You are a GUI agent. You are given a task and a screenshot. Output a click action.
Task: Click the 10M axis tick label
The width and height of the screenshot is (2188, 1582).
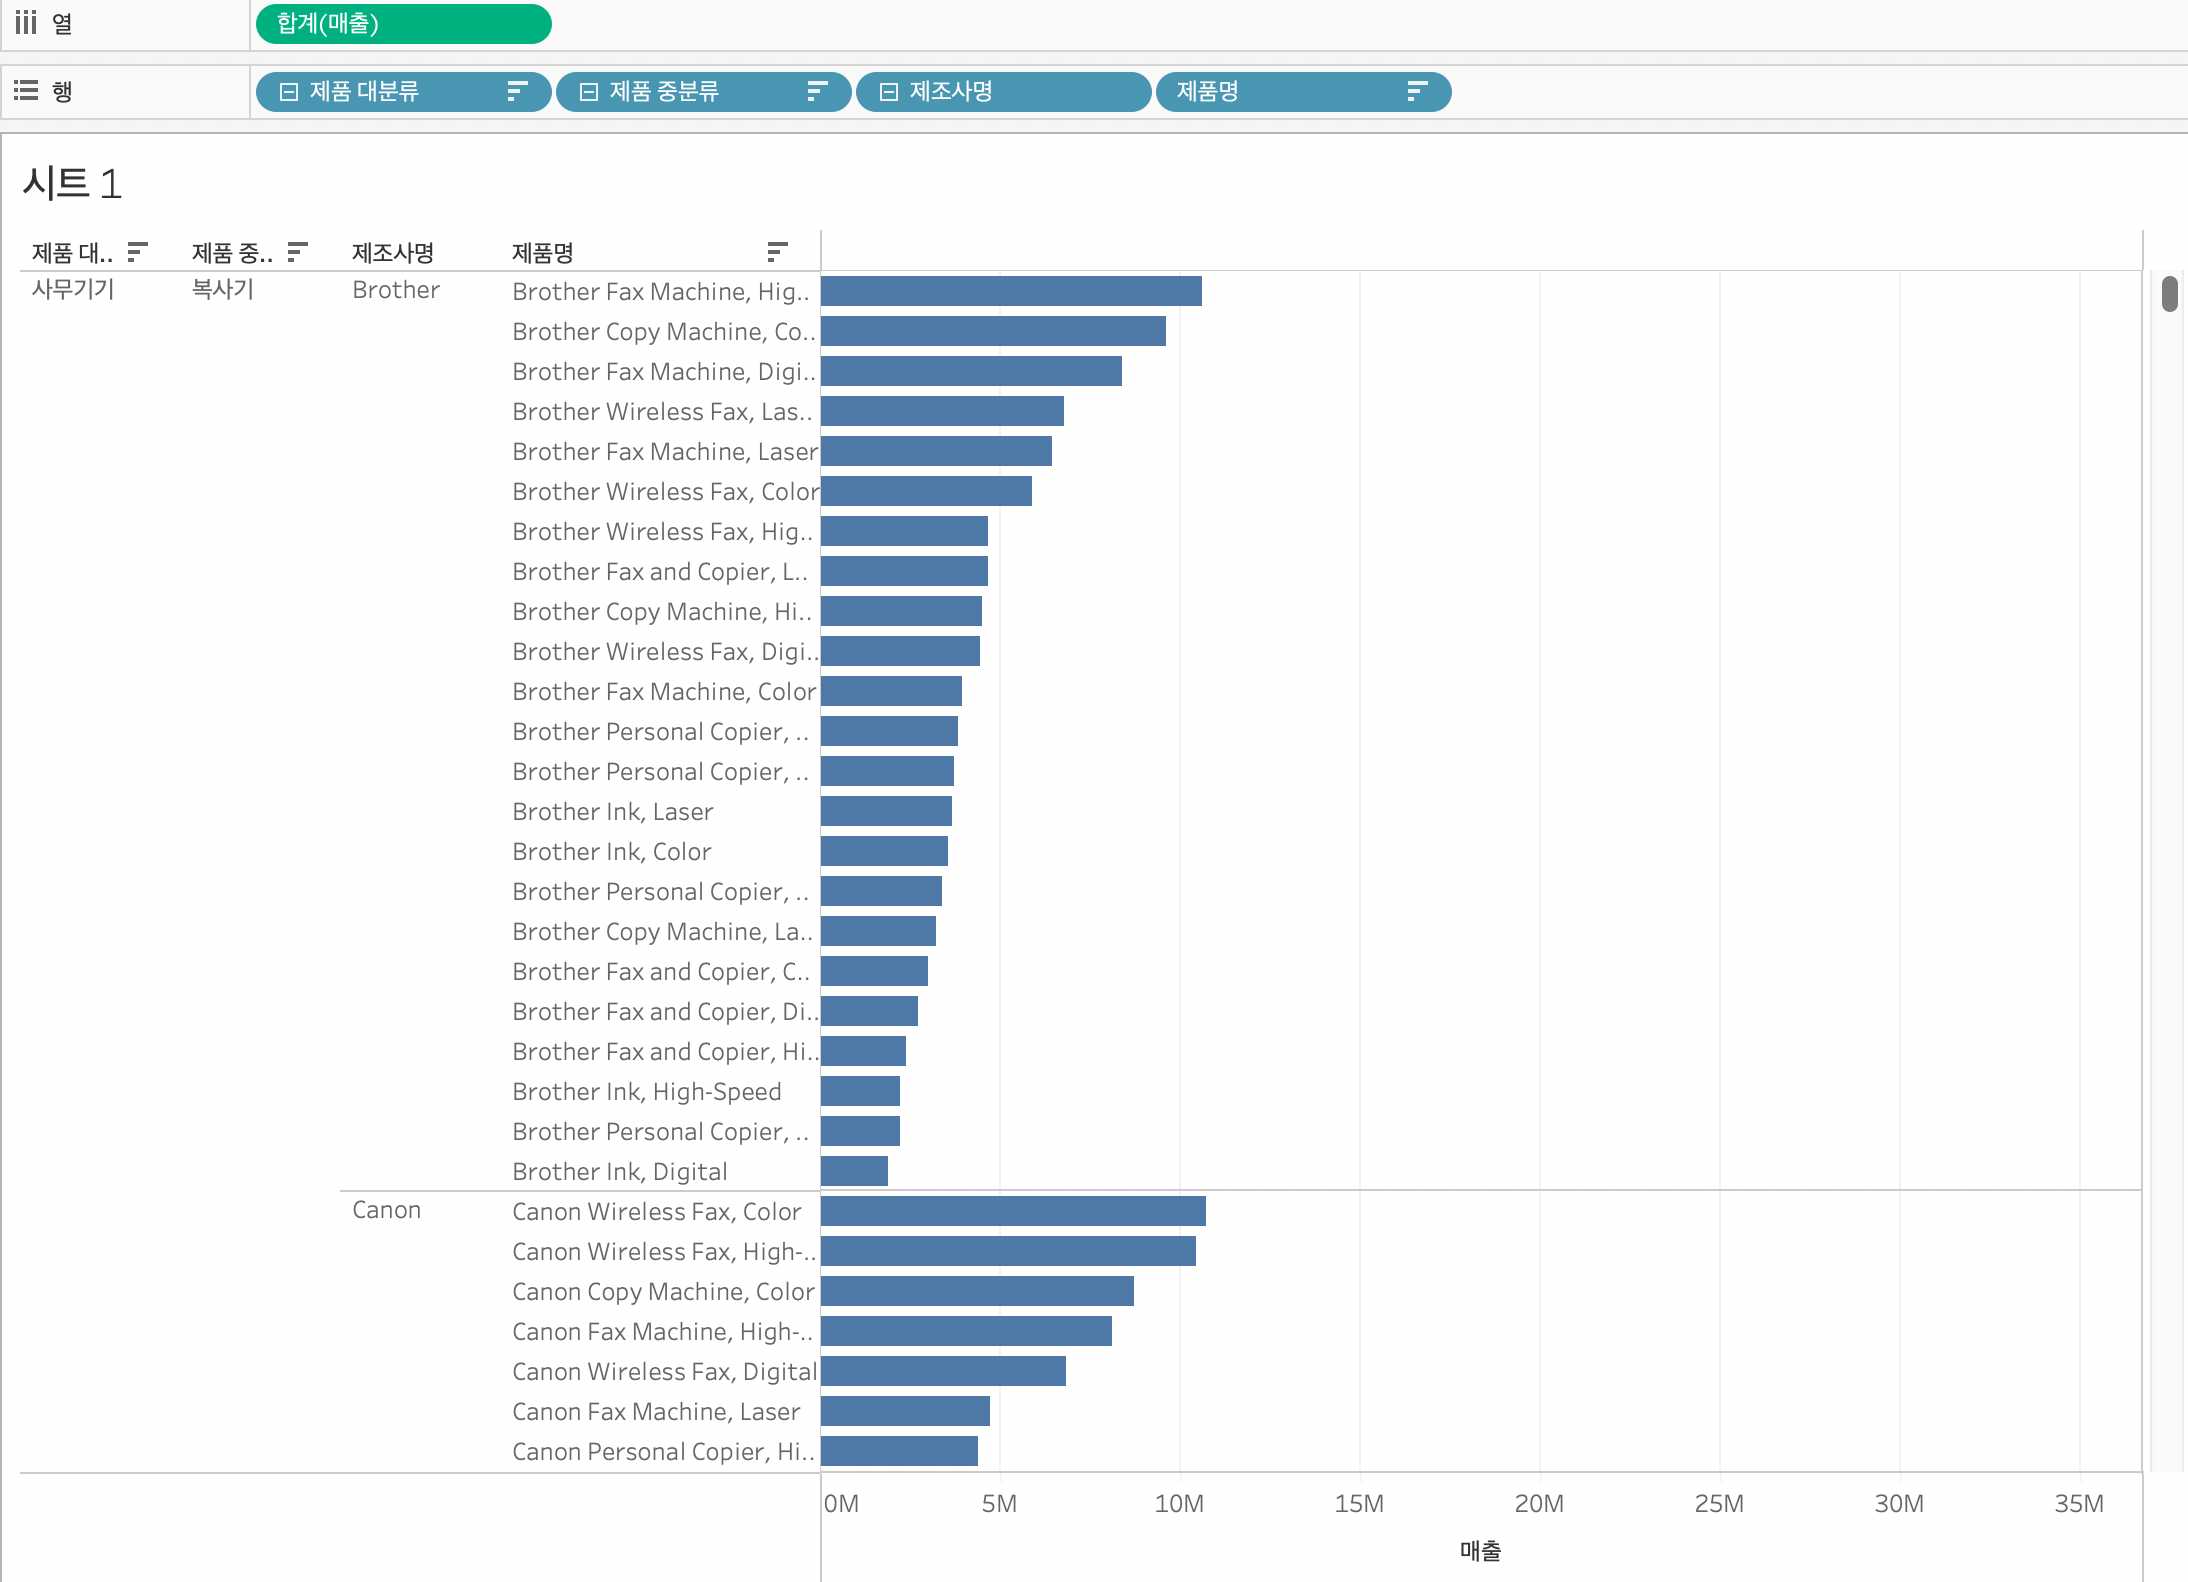[x=1179, y=1503]
